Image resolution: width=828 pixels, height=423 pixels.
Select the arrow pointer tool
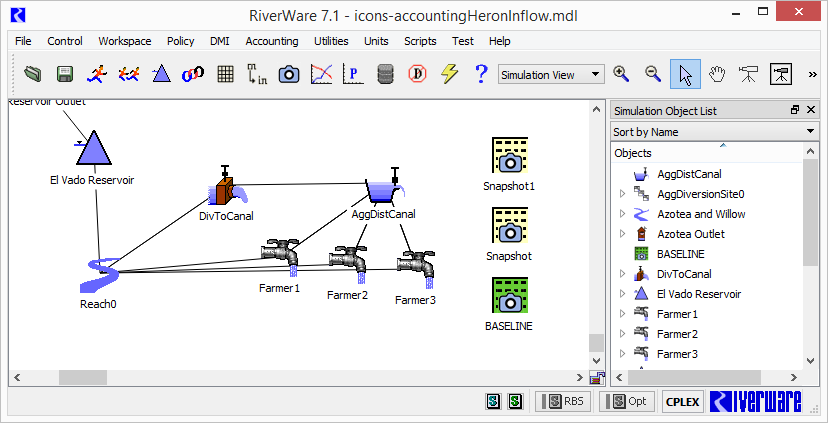click(685, 74)
